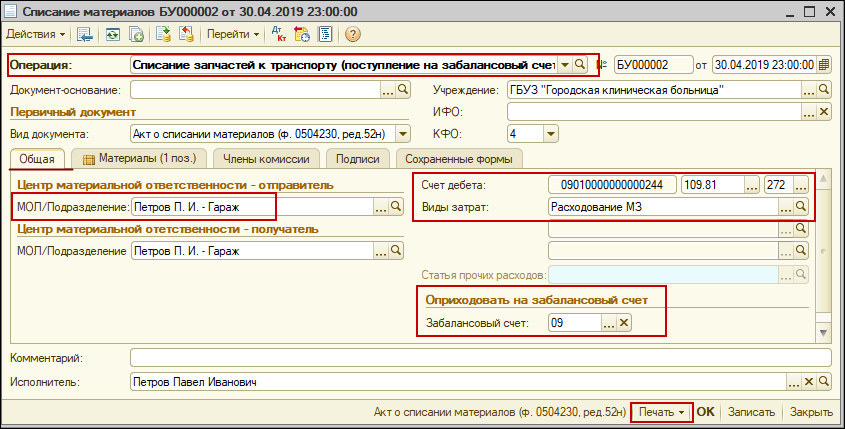Open the Подписи tab
The width and height of the screenshot is (845, 429).
point(357,159)
